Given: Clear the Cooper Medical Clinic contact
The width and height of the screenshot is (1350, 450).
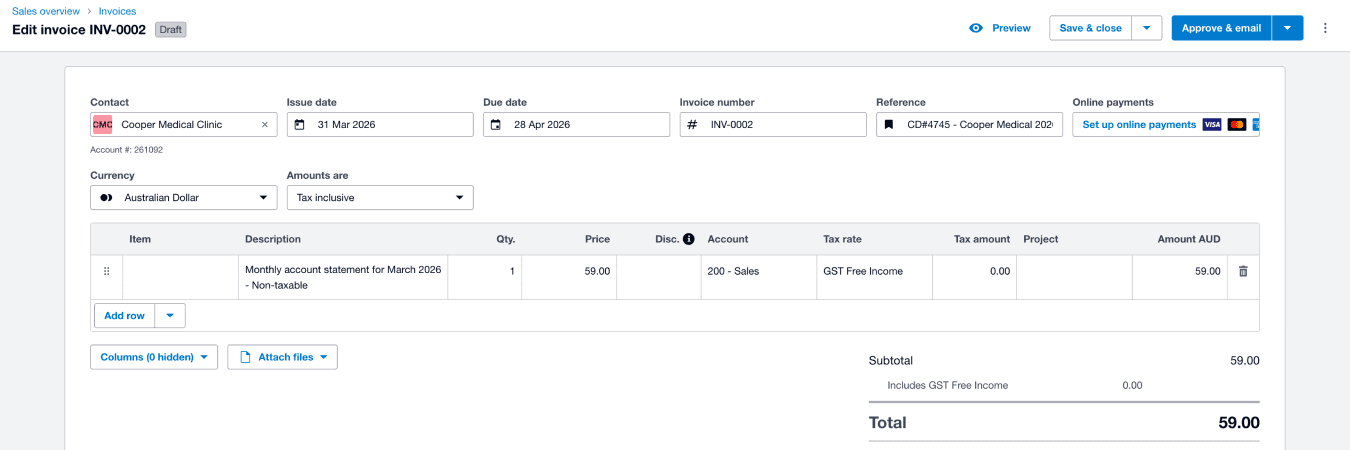Looking at the screenshot, I should (x=265, y=125).
